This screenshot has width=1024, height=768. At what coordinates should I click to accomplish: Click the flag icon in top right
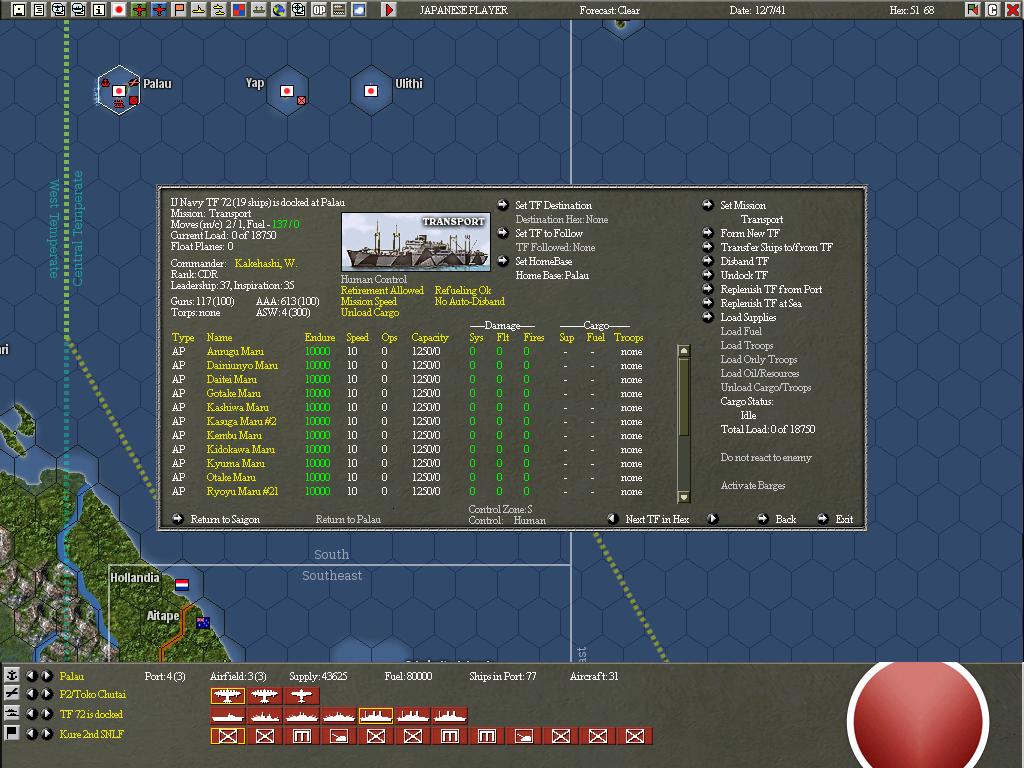pyautogui.click(x=972, y=10)
